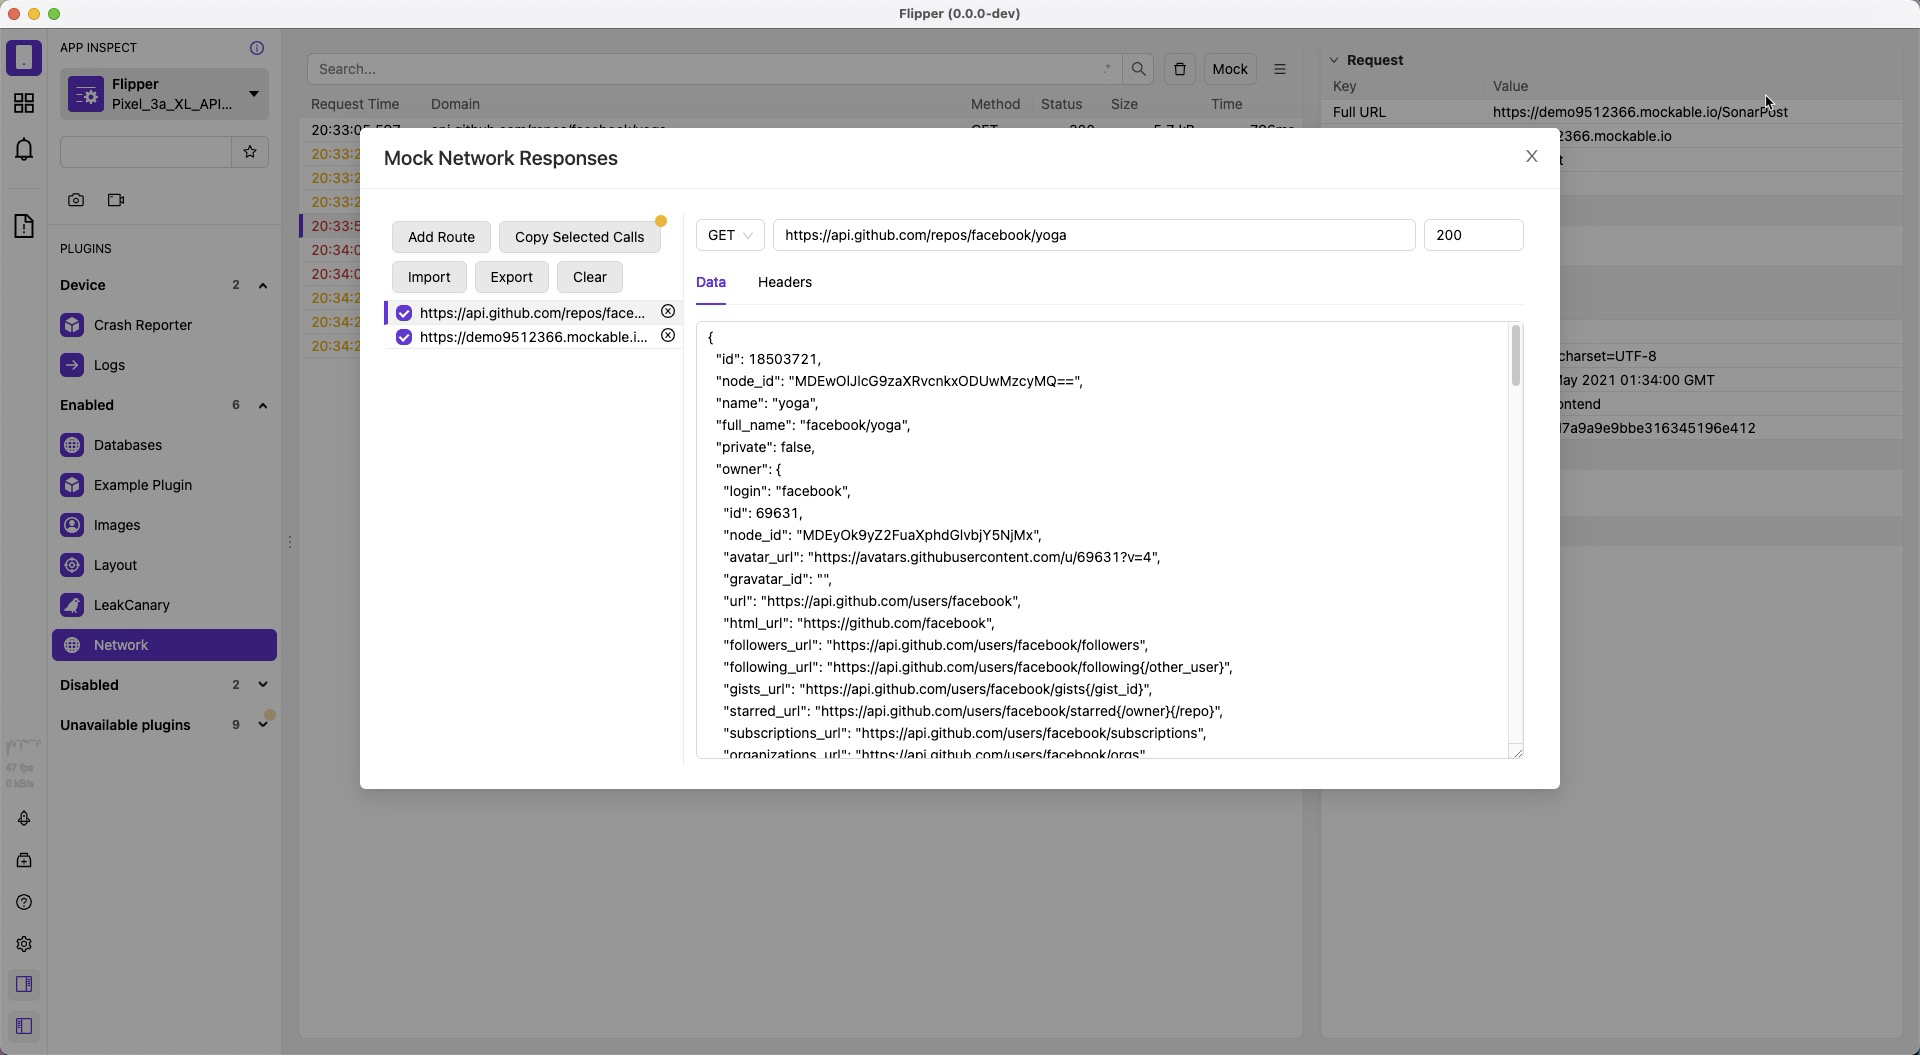Click the Full URL value in Request panel
This screenshot has height=1055, width=1920.
1640,112
